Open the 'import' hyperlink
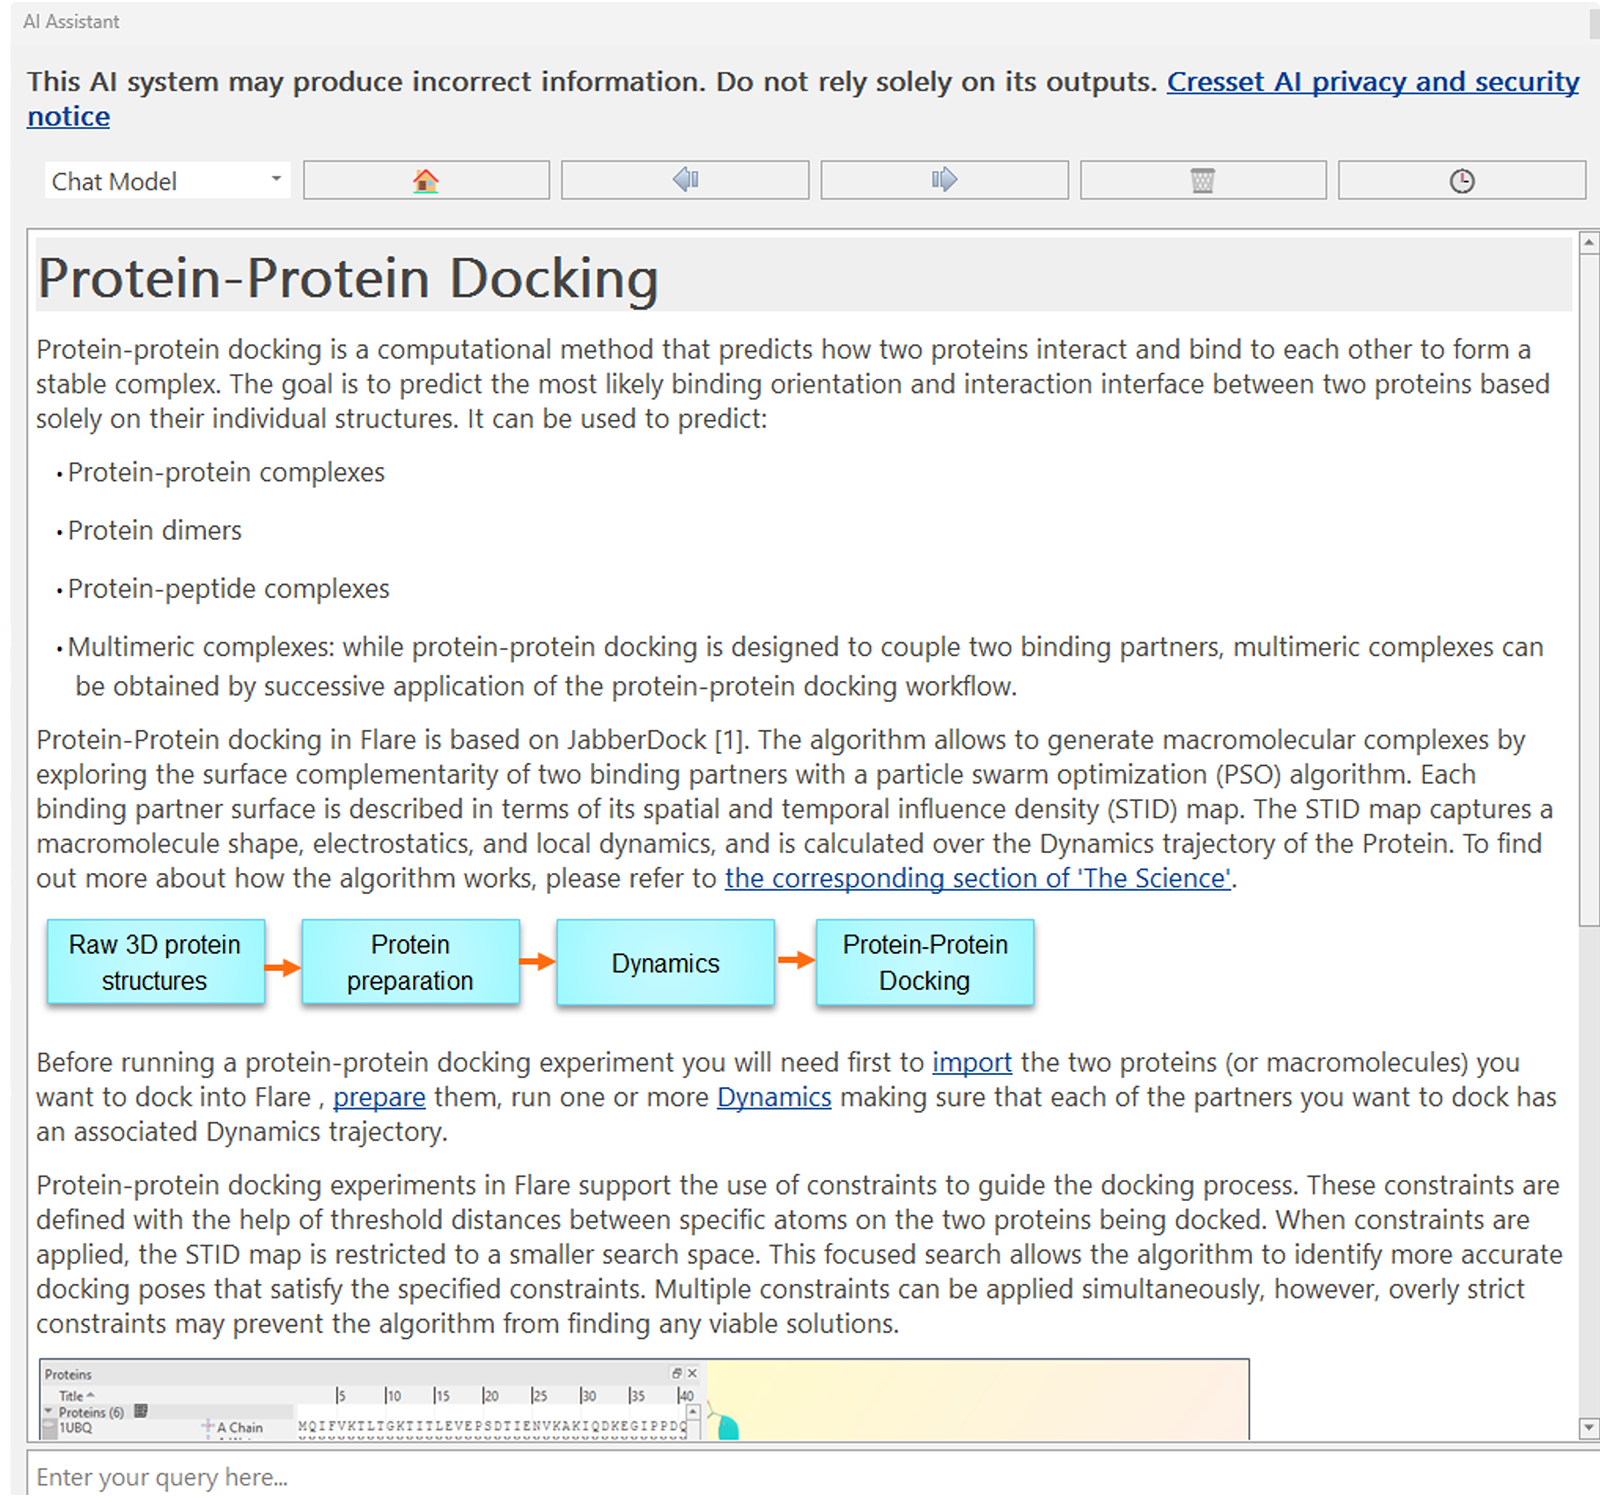 pos(971,1062)
